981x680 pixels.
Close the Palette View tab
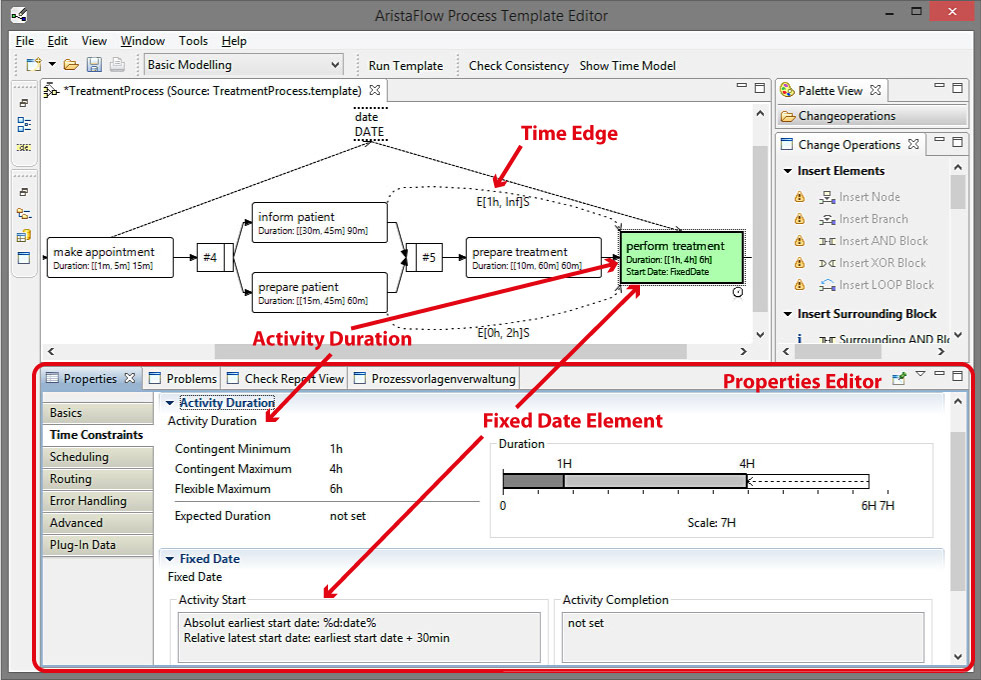876,90
